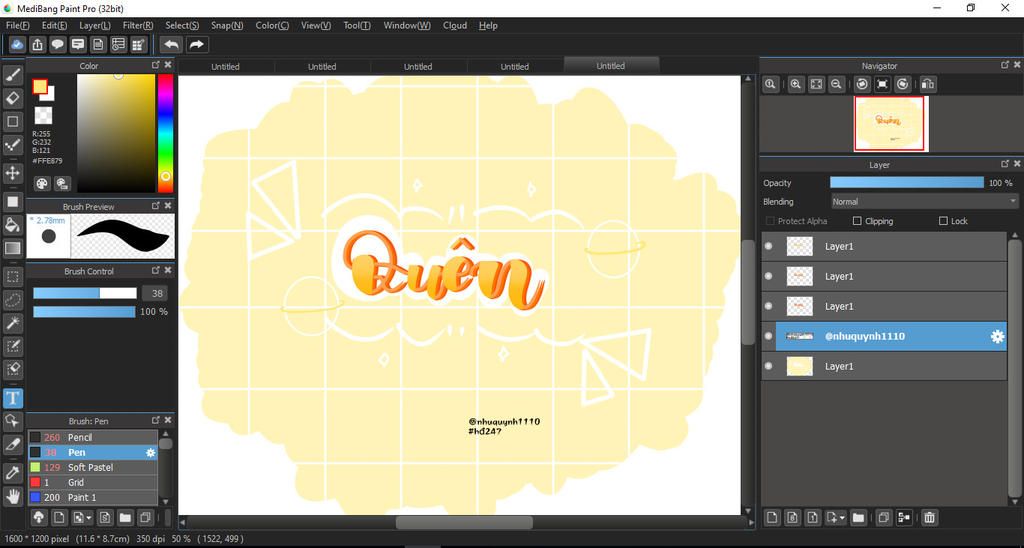Open the Filter menu
The height and width of the screenshot is (548, 1024).
tap(138, 25)
